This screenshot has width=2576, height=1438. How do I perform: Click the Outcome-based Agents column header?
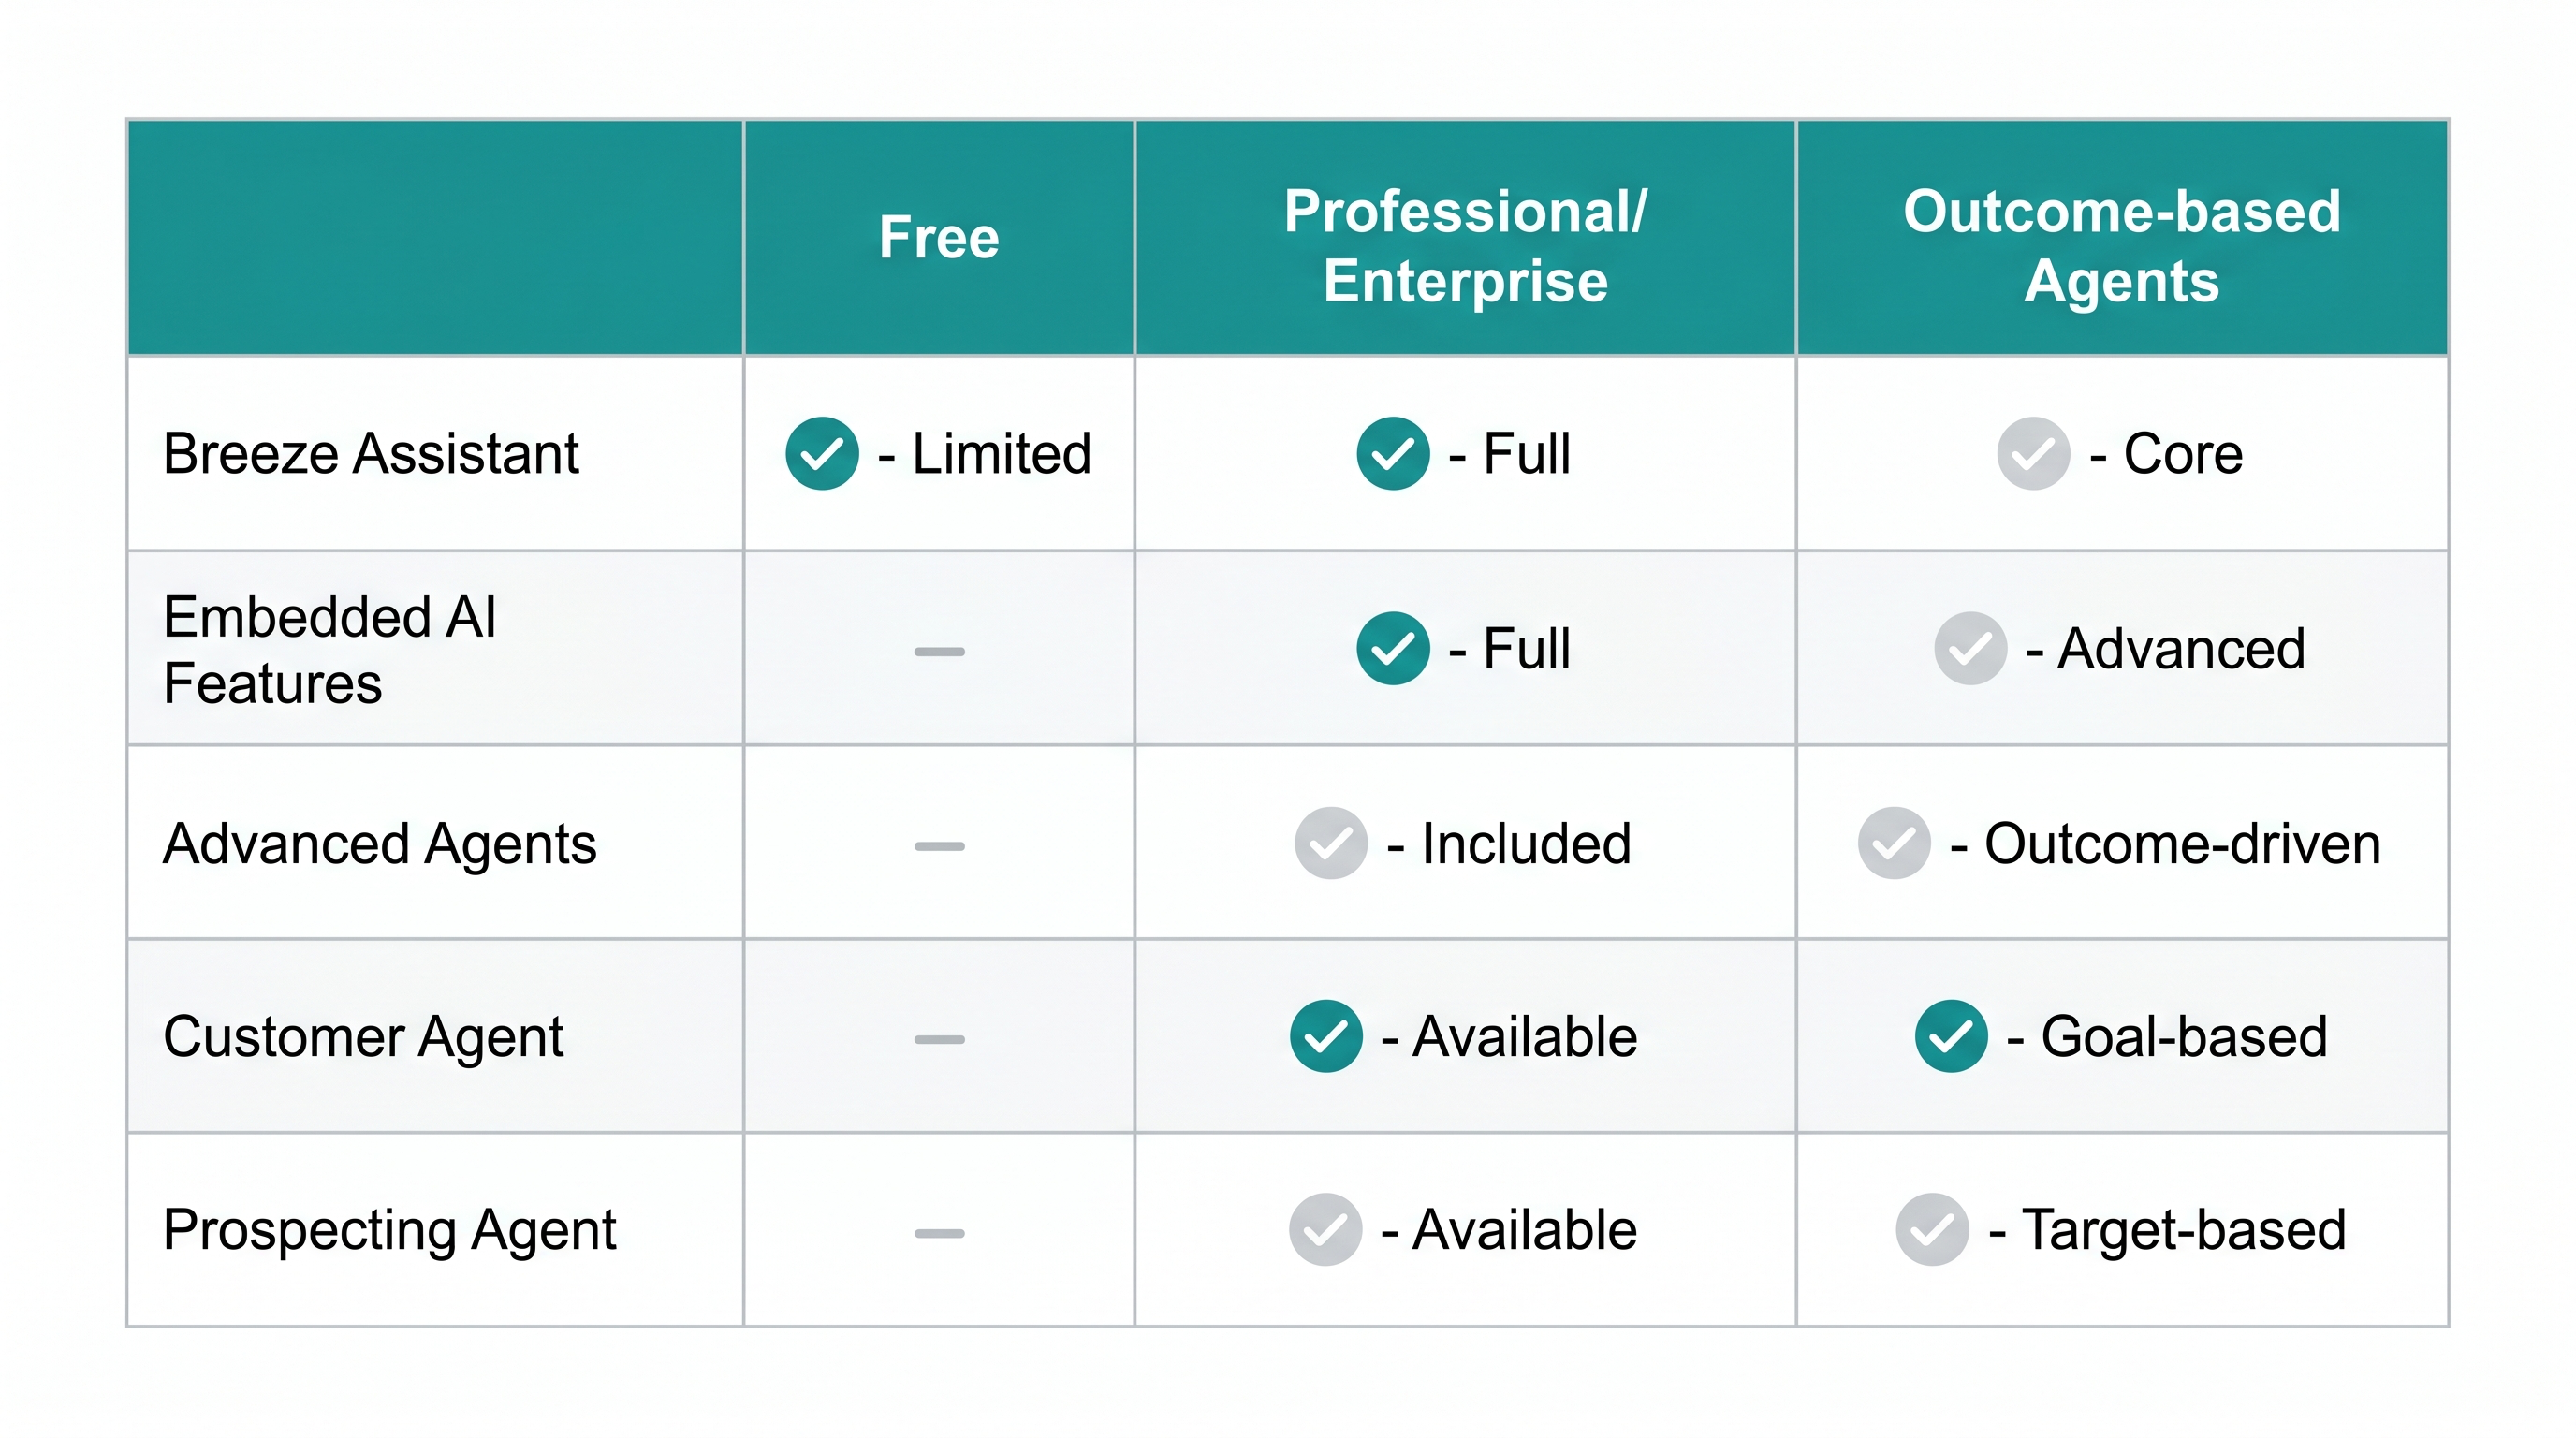click(x=2121, y=245)
